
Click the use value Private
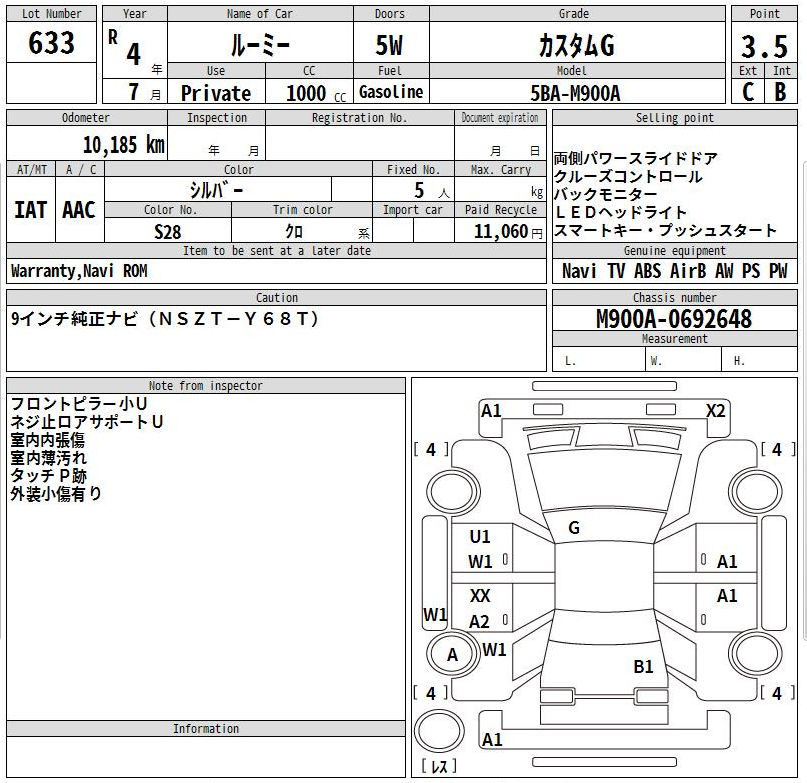point(216,93)
